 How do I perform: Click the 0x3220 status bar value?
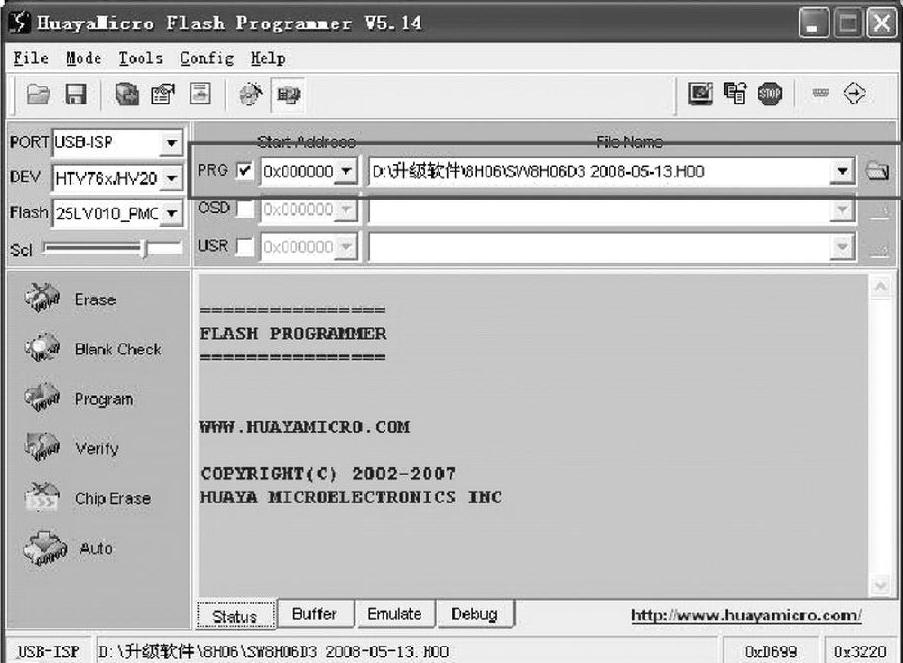[x=859, y=651]
